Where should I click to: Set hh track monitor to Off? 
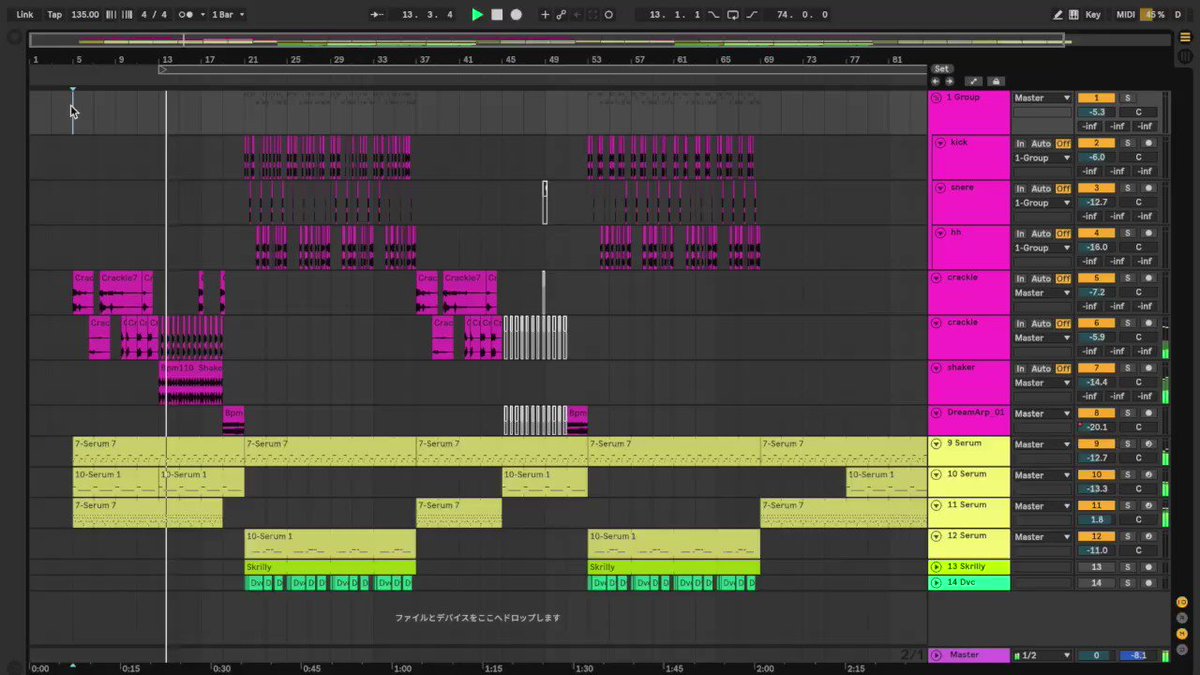point(1063,233)
